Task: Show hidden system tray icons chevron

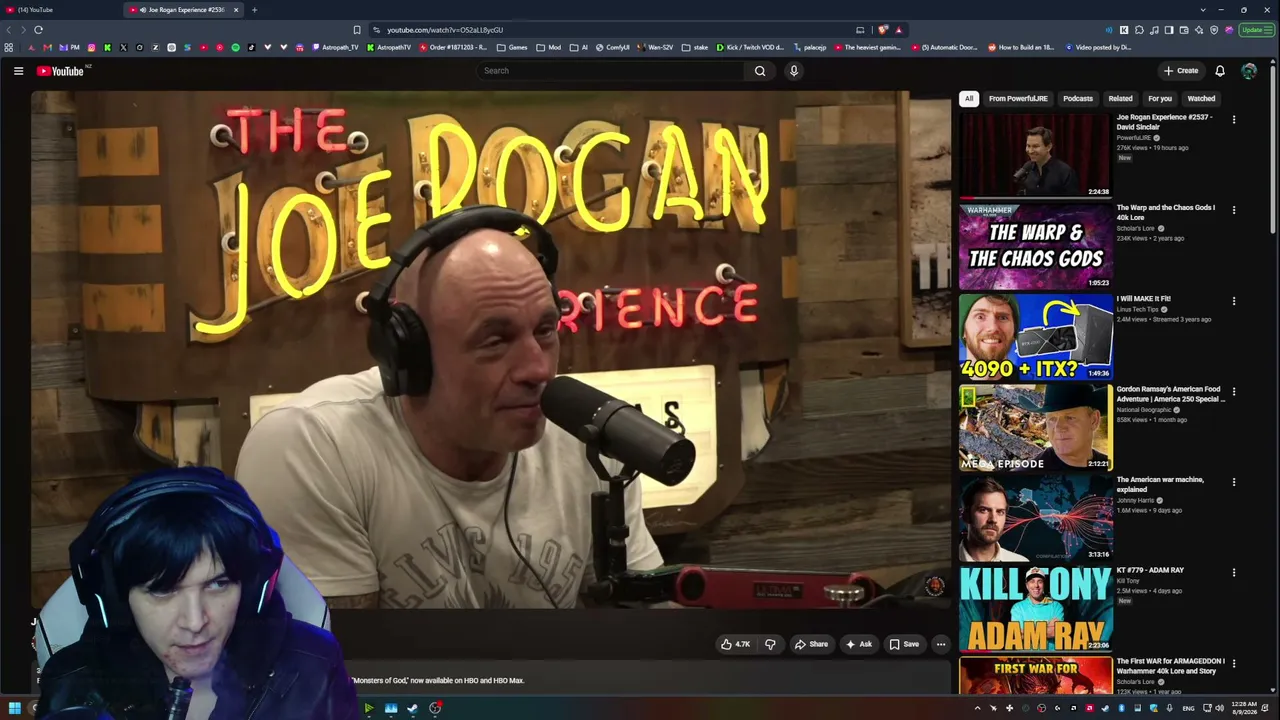Action: click(x=978, y=708)
